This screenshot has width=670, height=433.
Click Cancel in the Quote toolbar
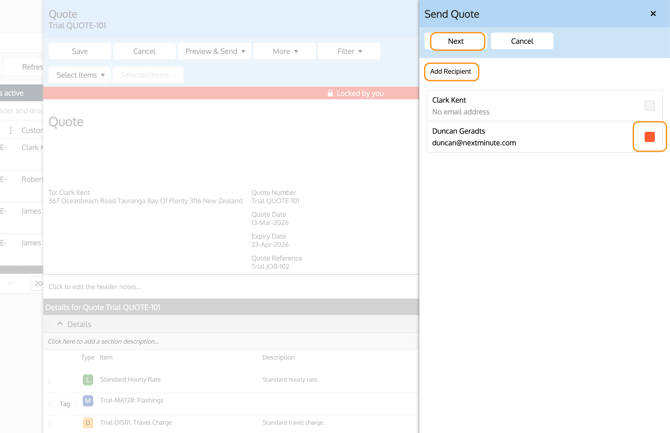click(x=144, y=51)
